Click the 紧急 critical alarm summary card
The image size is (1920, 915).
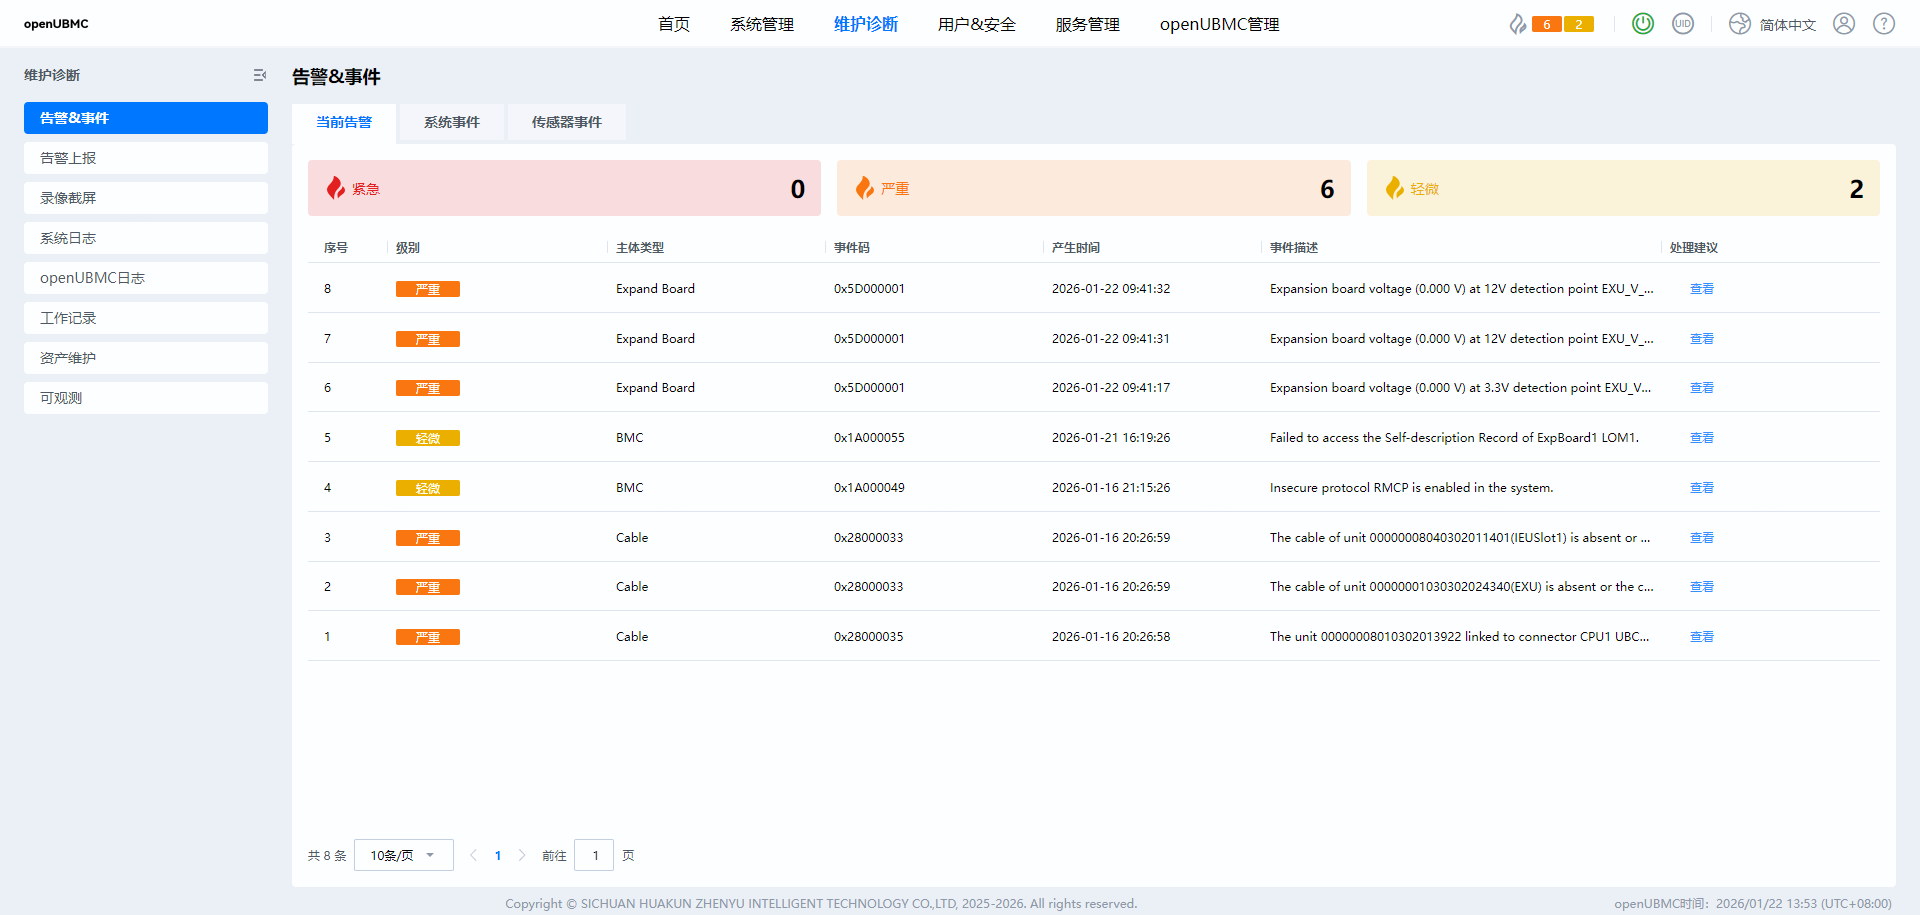click(x=564, y=188)
